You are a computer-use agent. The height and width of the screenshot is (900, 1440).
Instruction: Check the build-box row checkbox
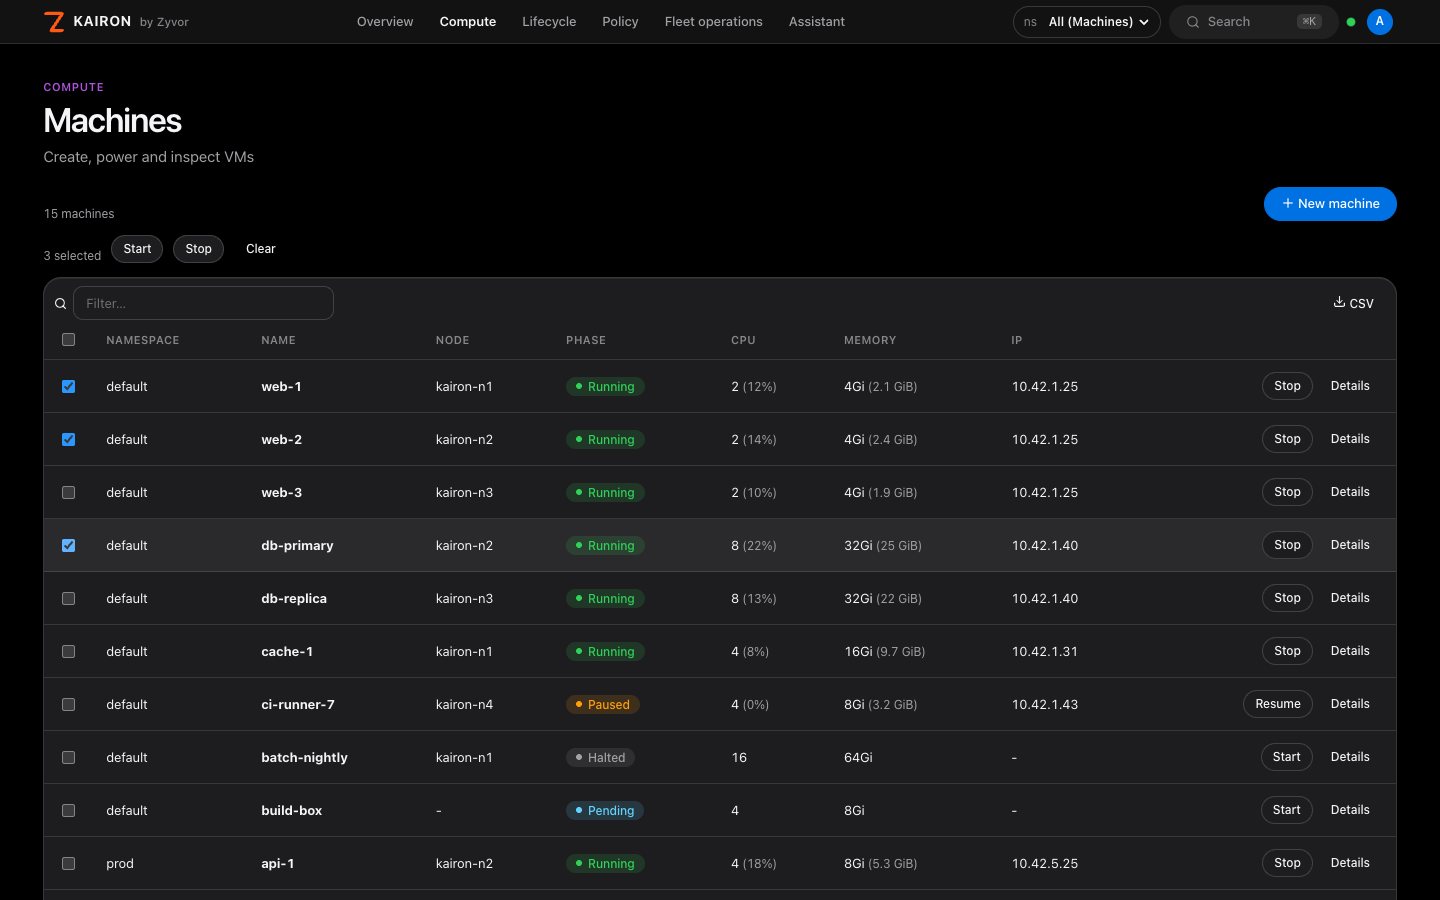pos(69,810)
